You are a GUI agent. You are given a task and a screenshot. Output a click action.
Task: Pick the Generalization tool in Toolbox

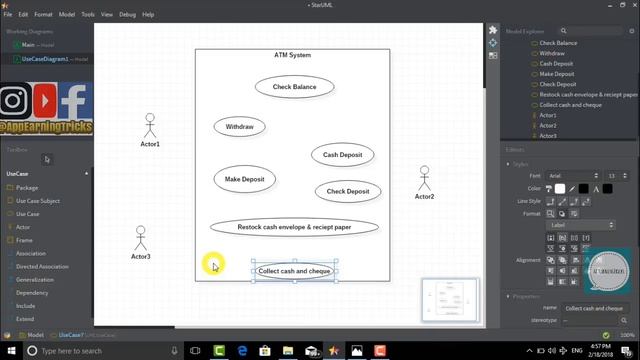pos(35,280)
